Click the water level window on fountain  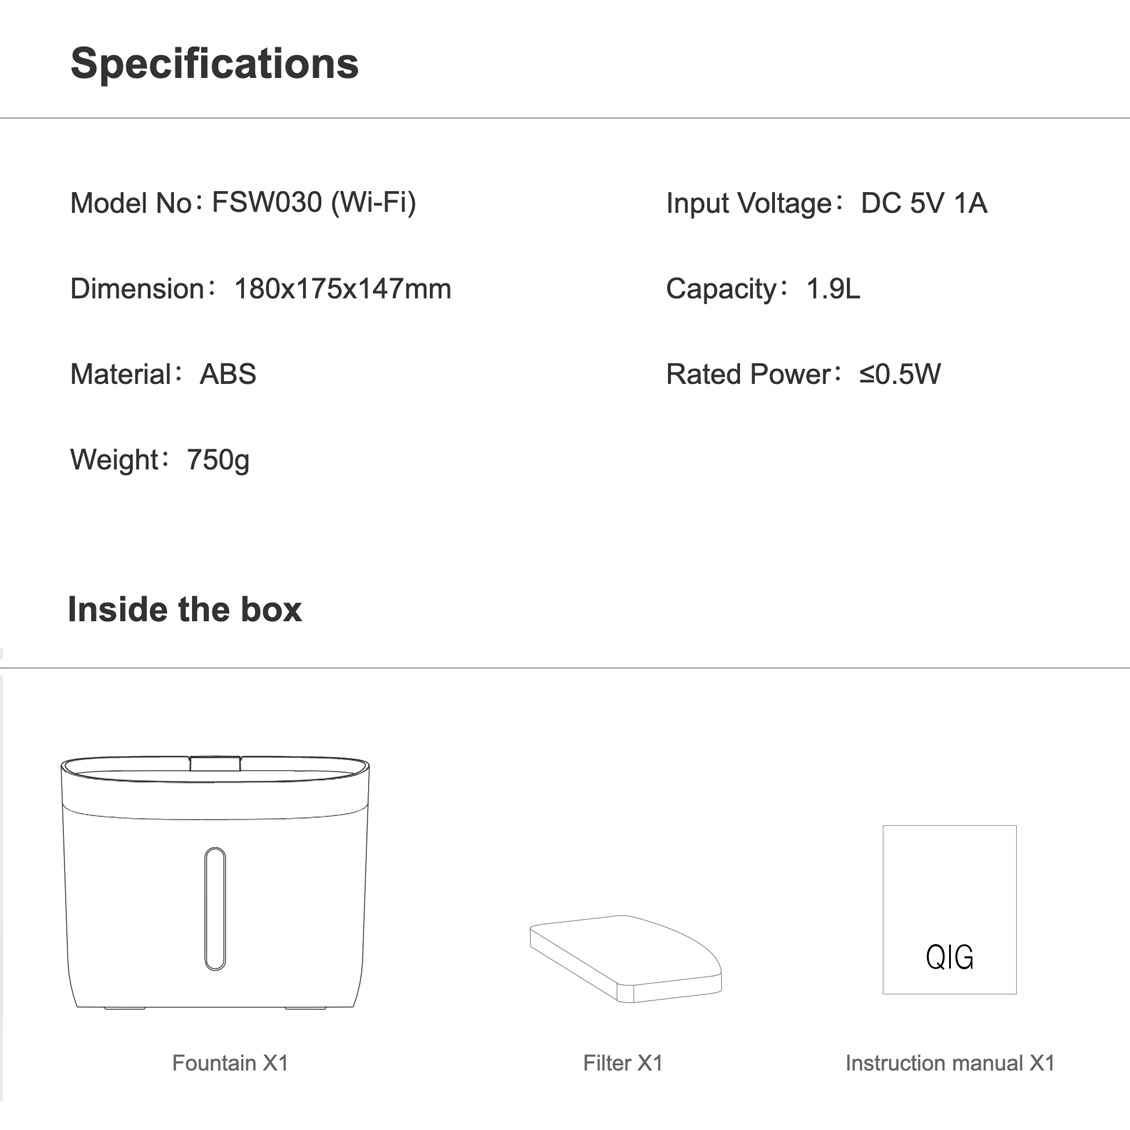pyautogui.click(x=215, y=909)
